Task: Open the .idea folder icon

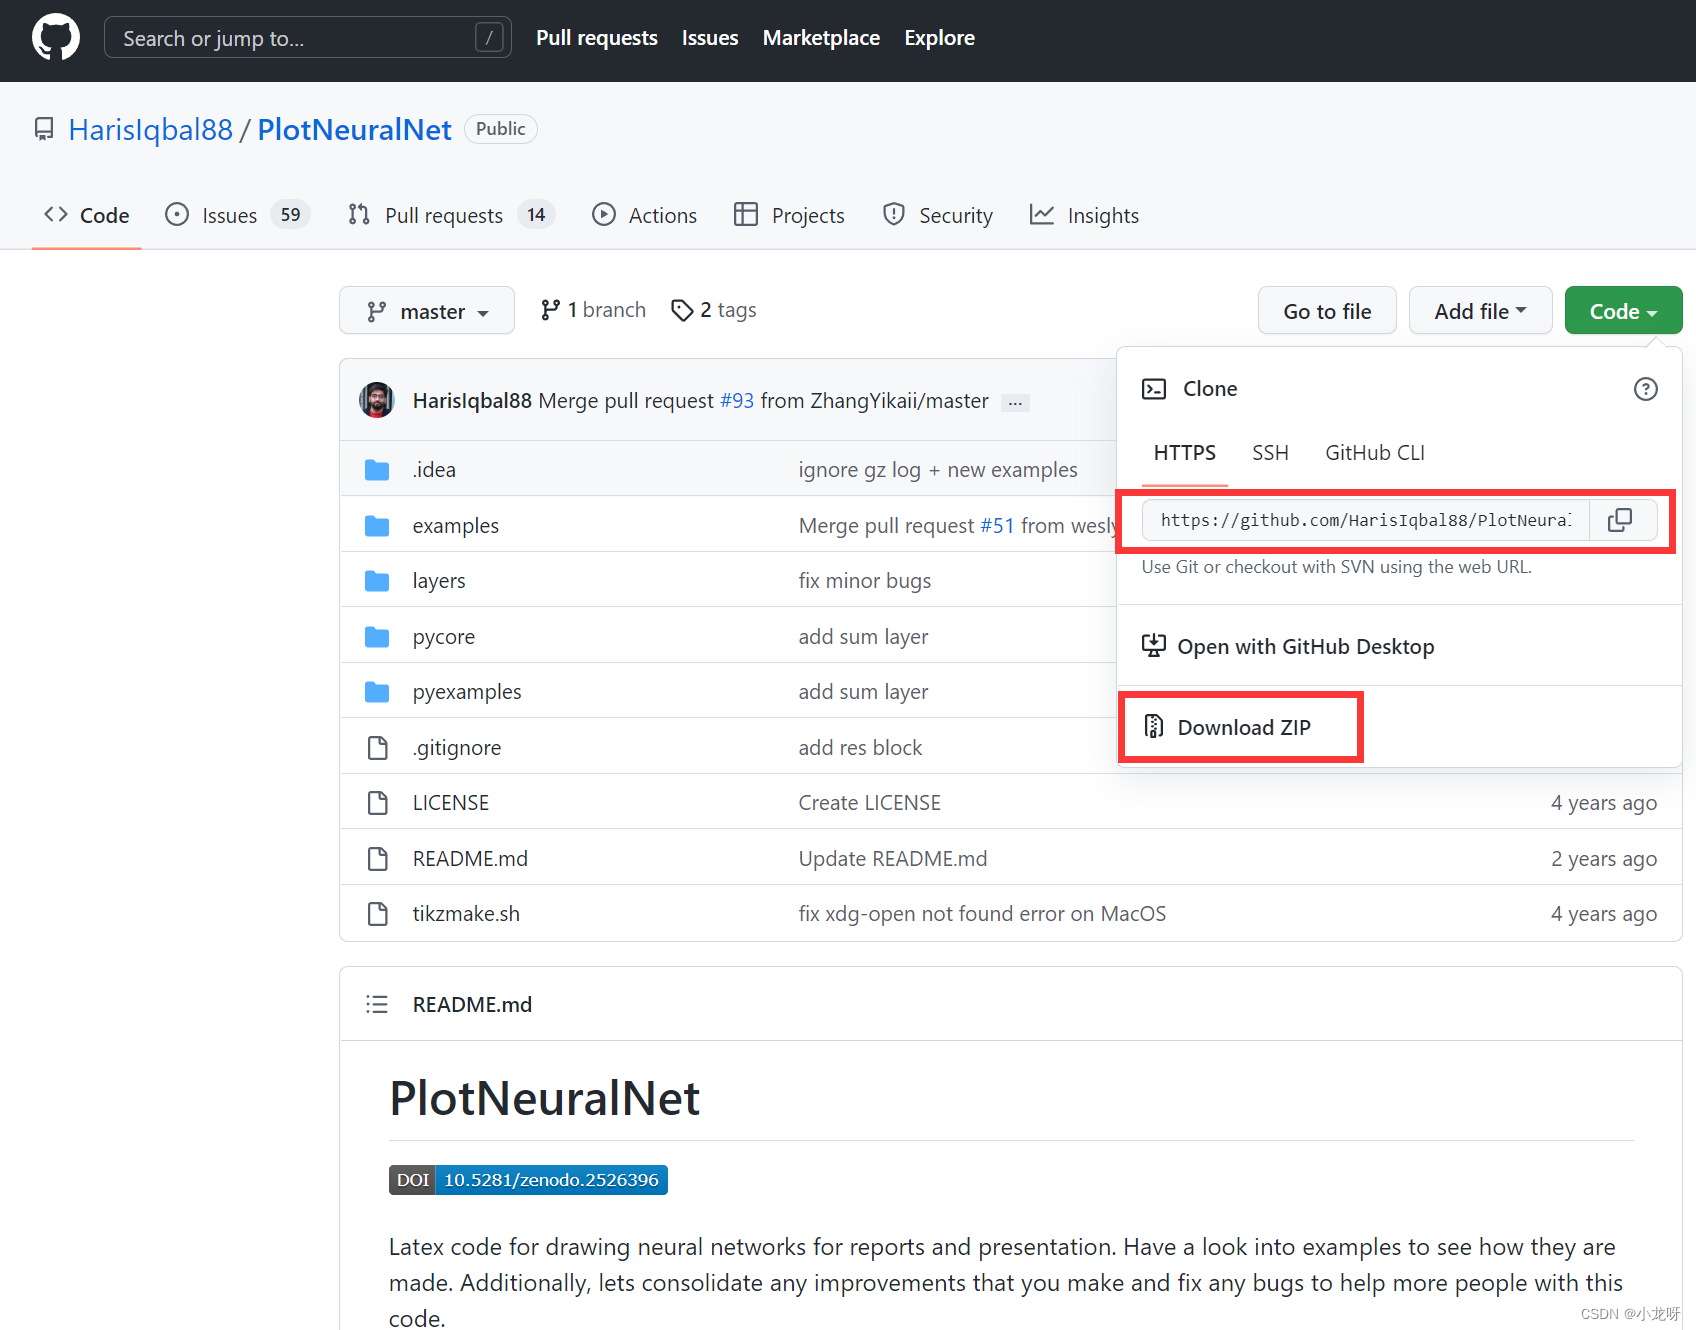Action: pos(377,470)
